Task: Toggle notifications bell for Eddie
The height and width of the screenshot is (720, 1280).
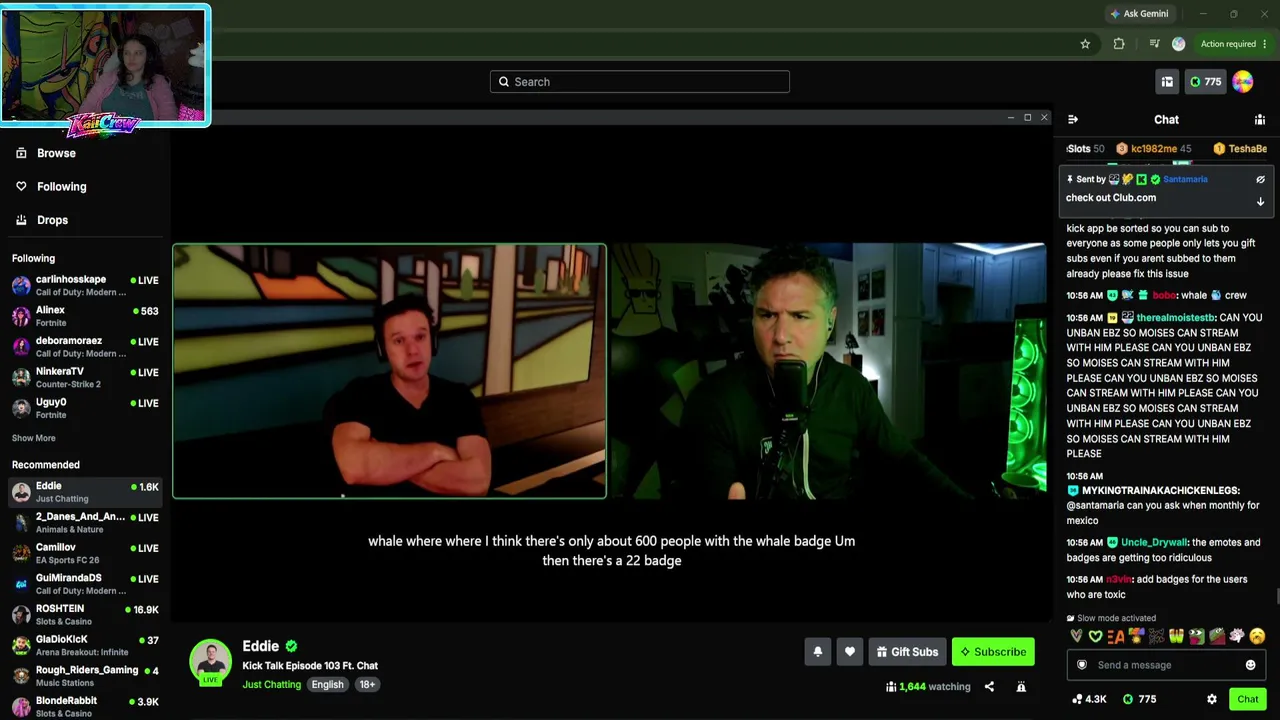Action: click(x=818, y=652)
